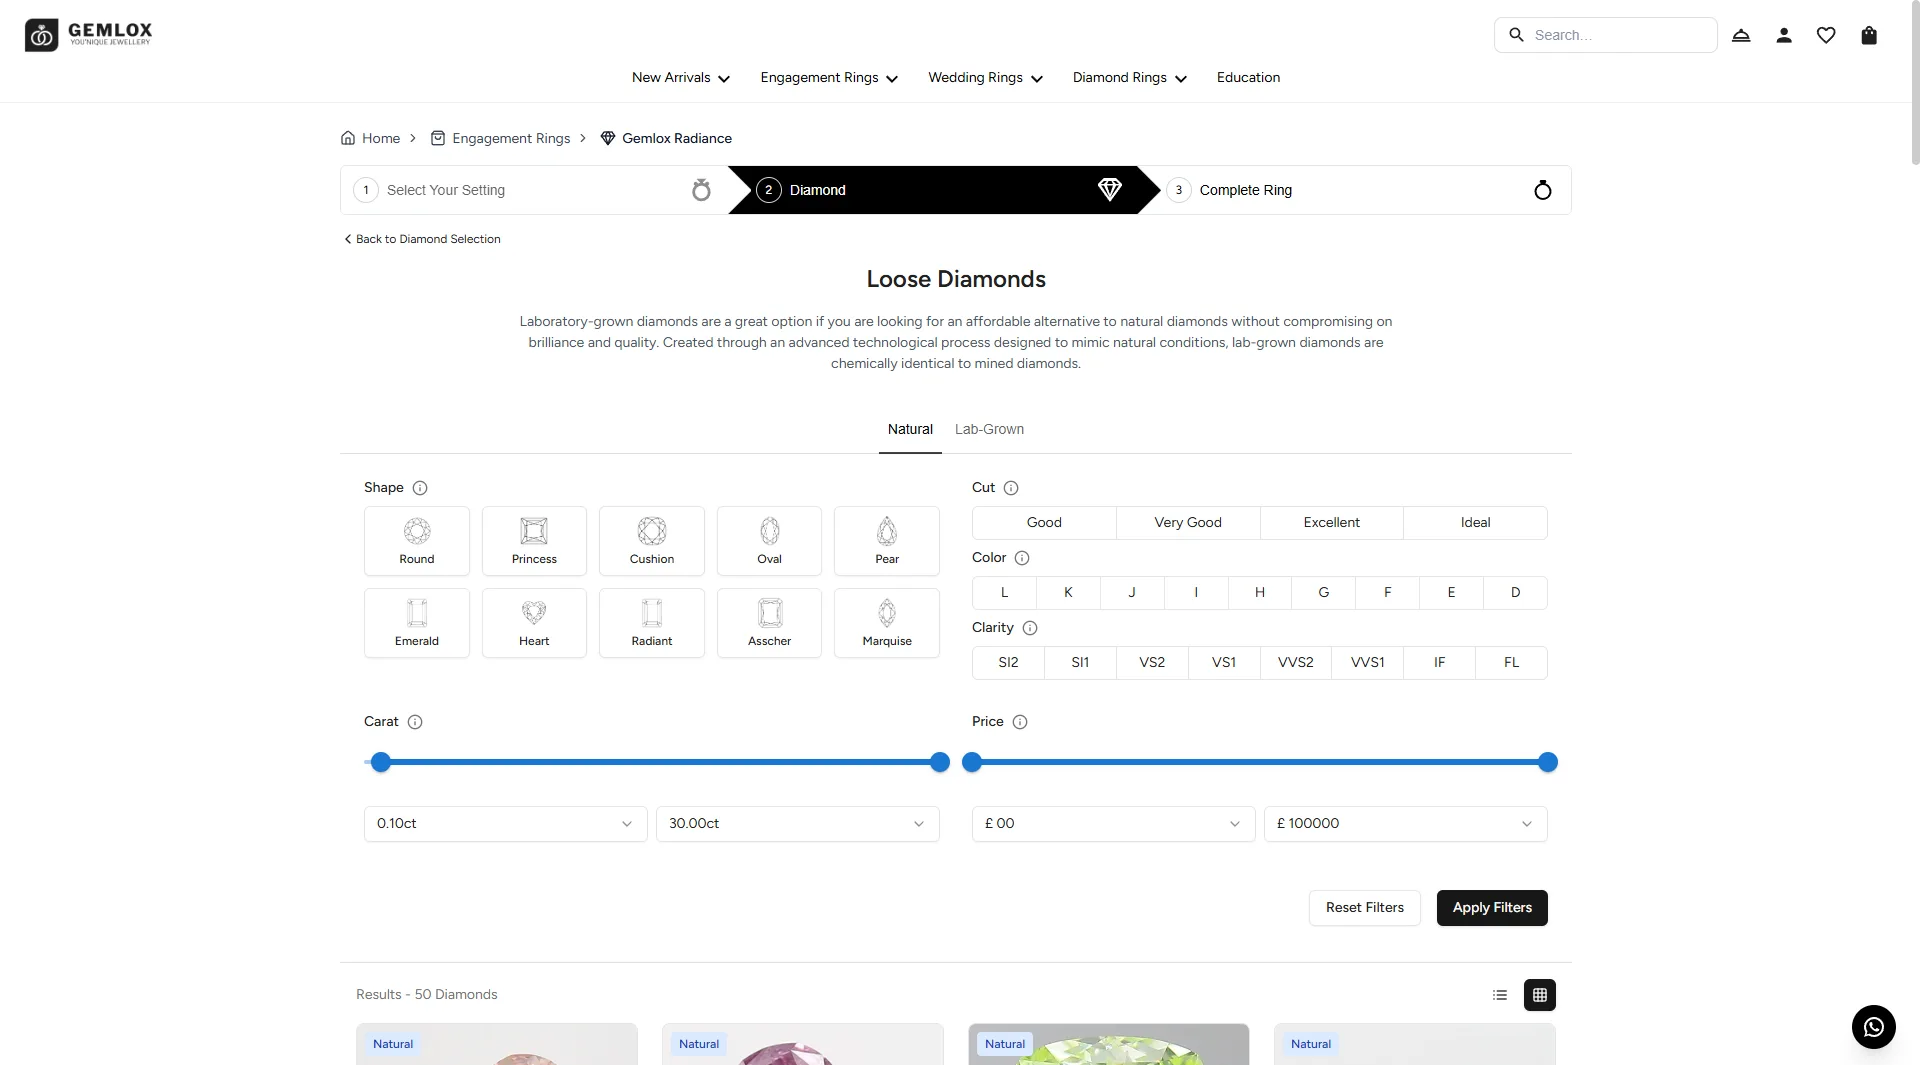This screenshot has width=1920, height=1065.
Task: Select the Round diamond shape
Action: (417, 541)
